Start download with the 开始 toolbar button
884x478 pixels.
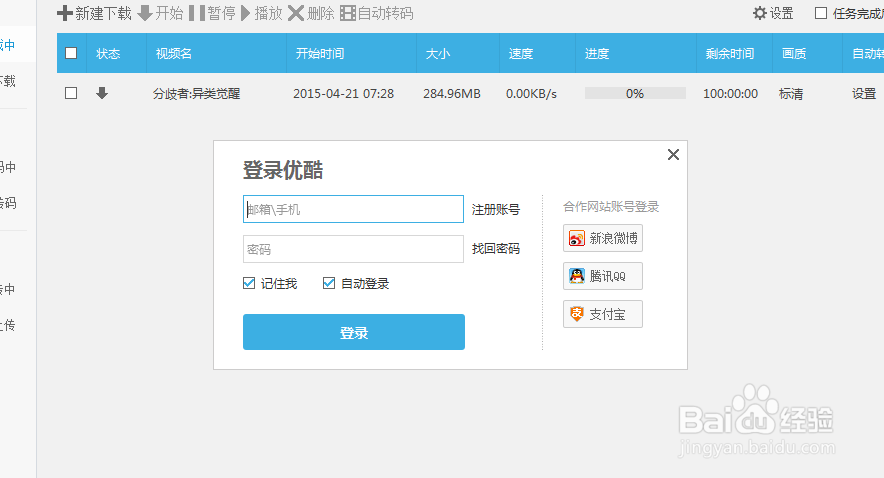(161, 13)
